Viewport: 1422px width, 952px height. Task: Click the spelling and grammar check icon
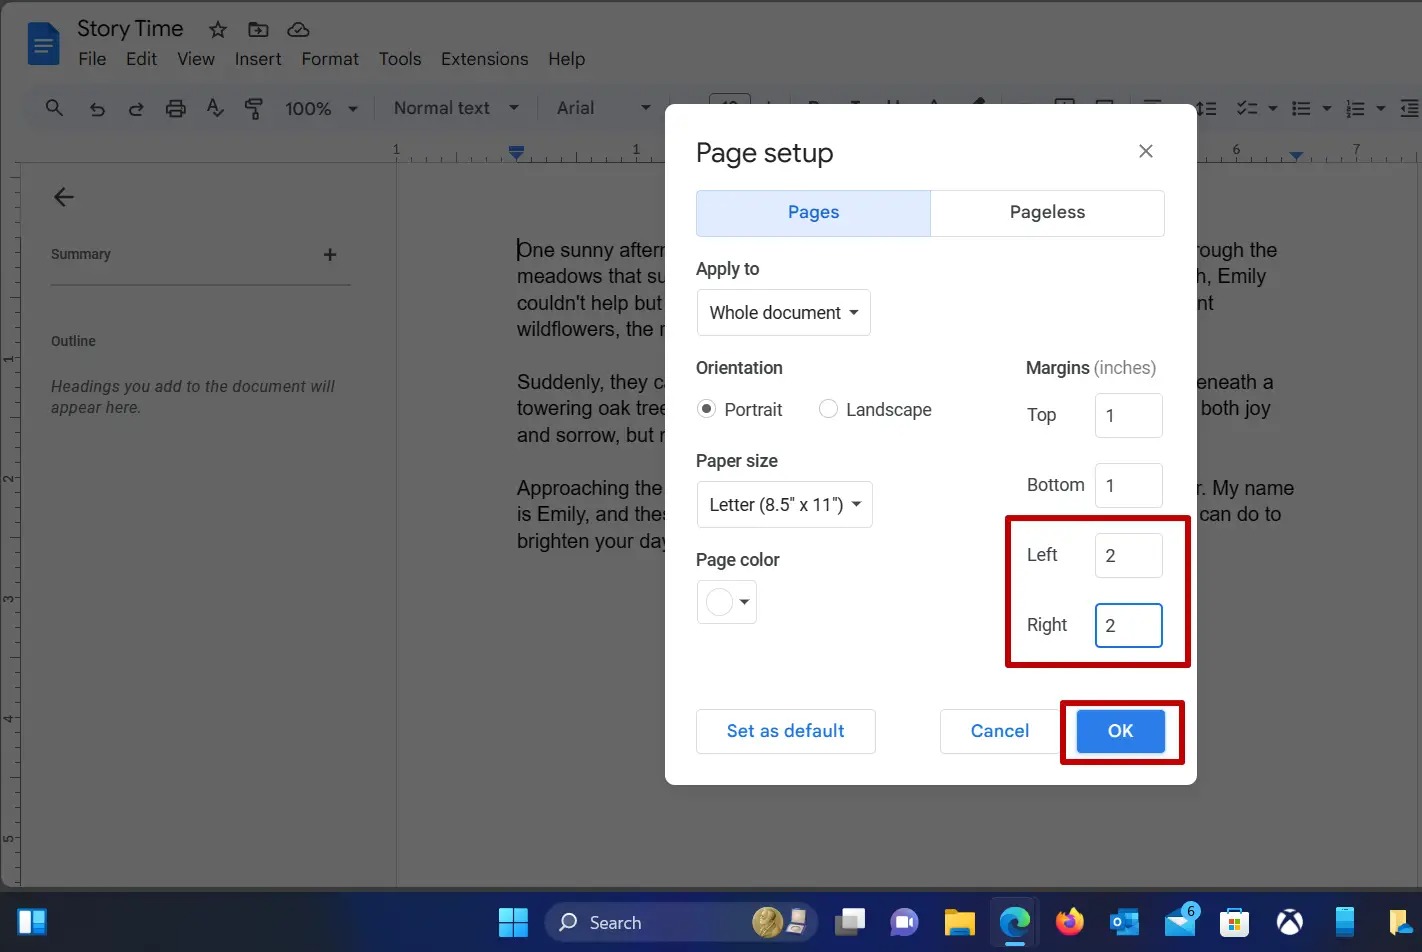(215, 108)
